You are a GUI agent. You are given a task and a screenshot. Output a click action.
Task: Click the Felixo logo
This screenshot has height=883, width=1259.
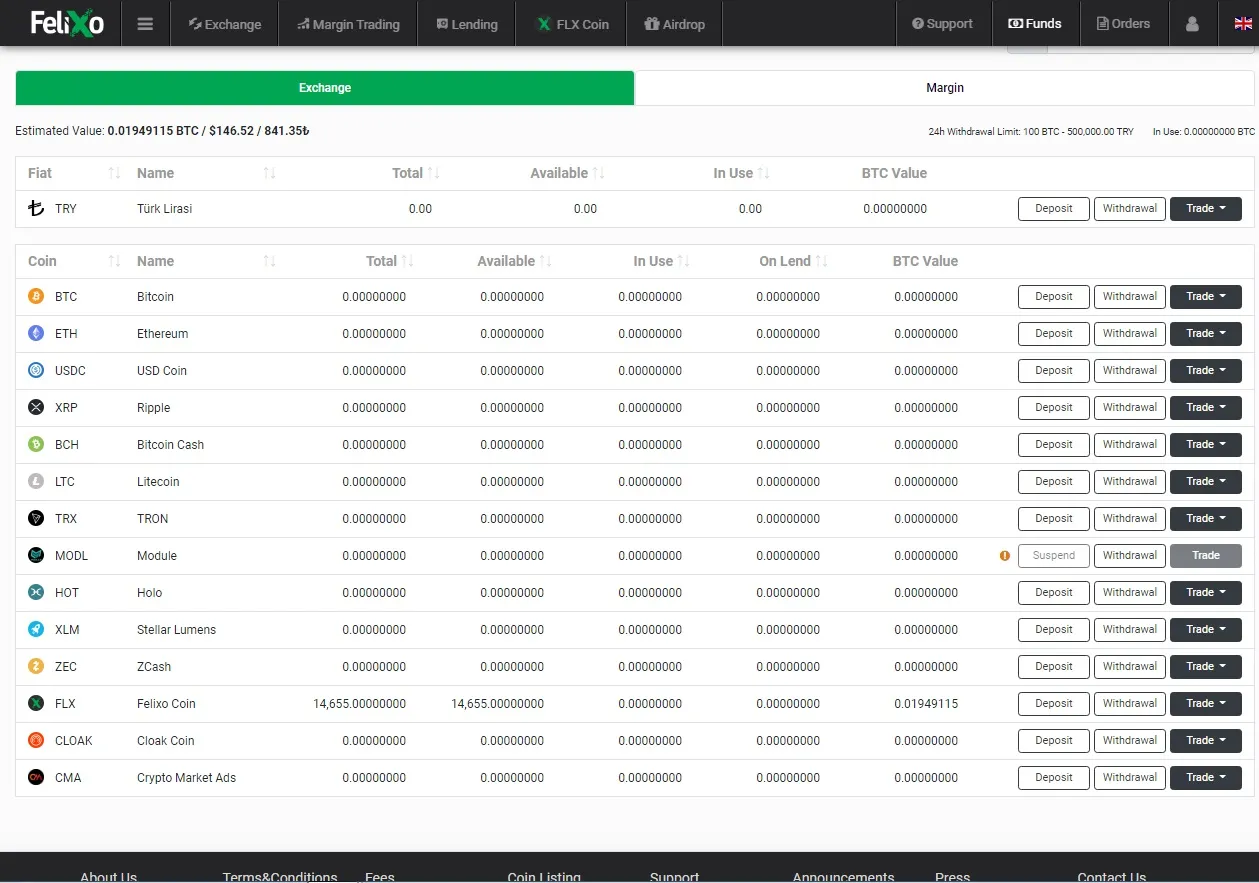click(x=67, y=23)
